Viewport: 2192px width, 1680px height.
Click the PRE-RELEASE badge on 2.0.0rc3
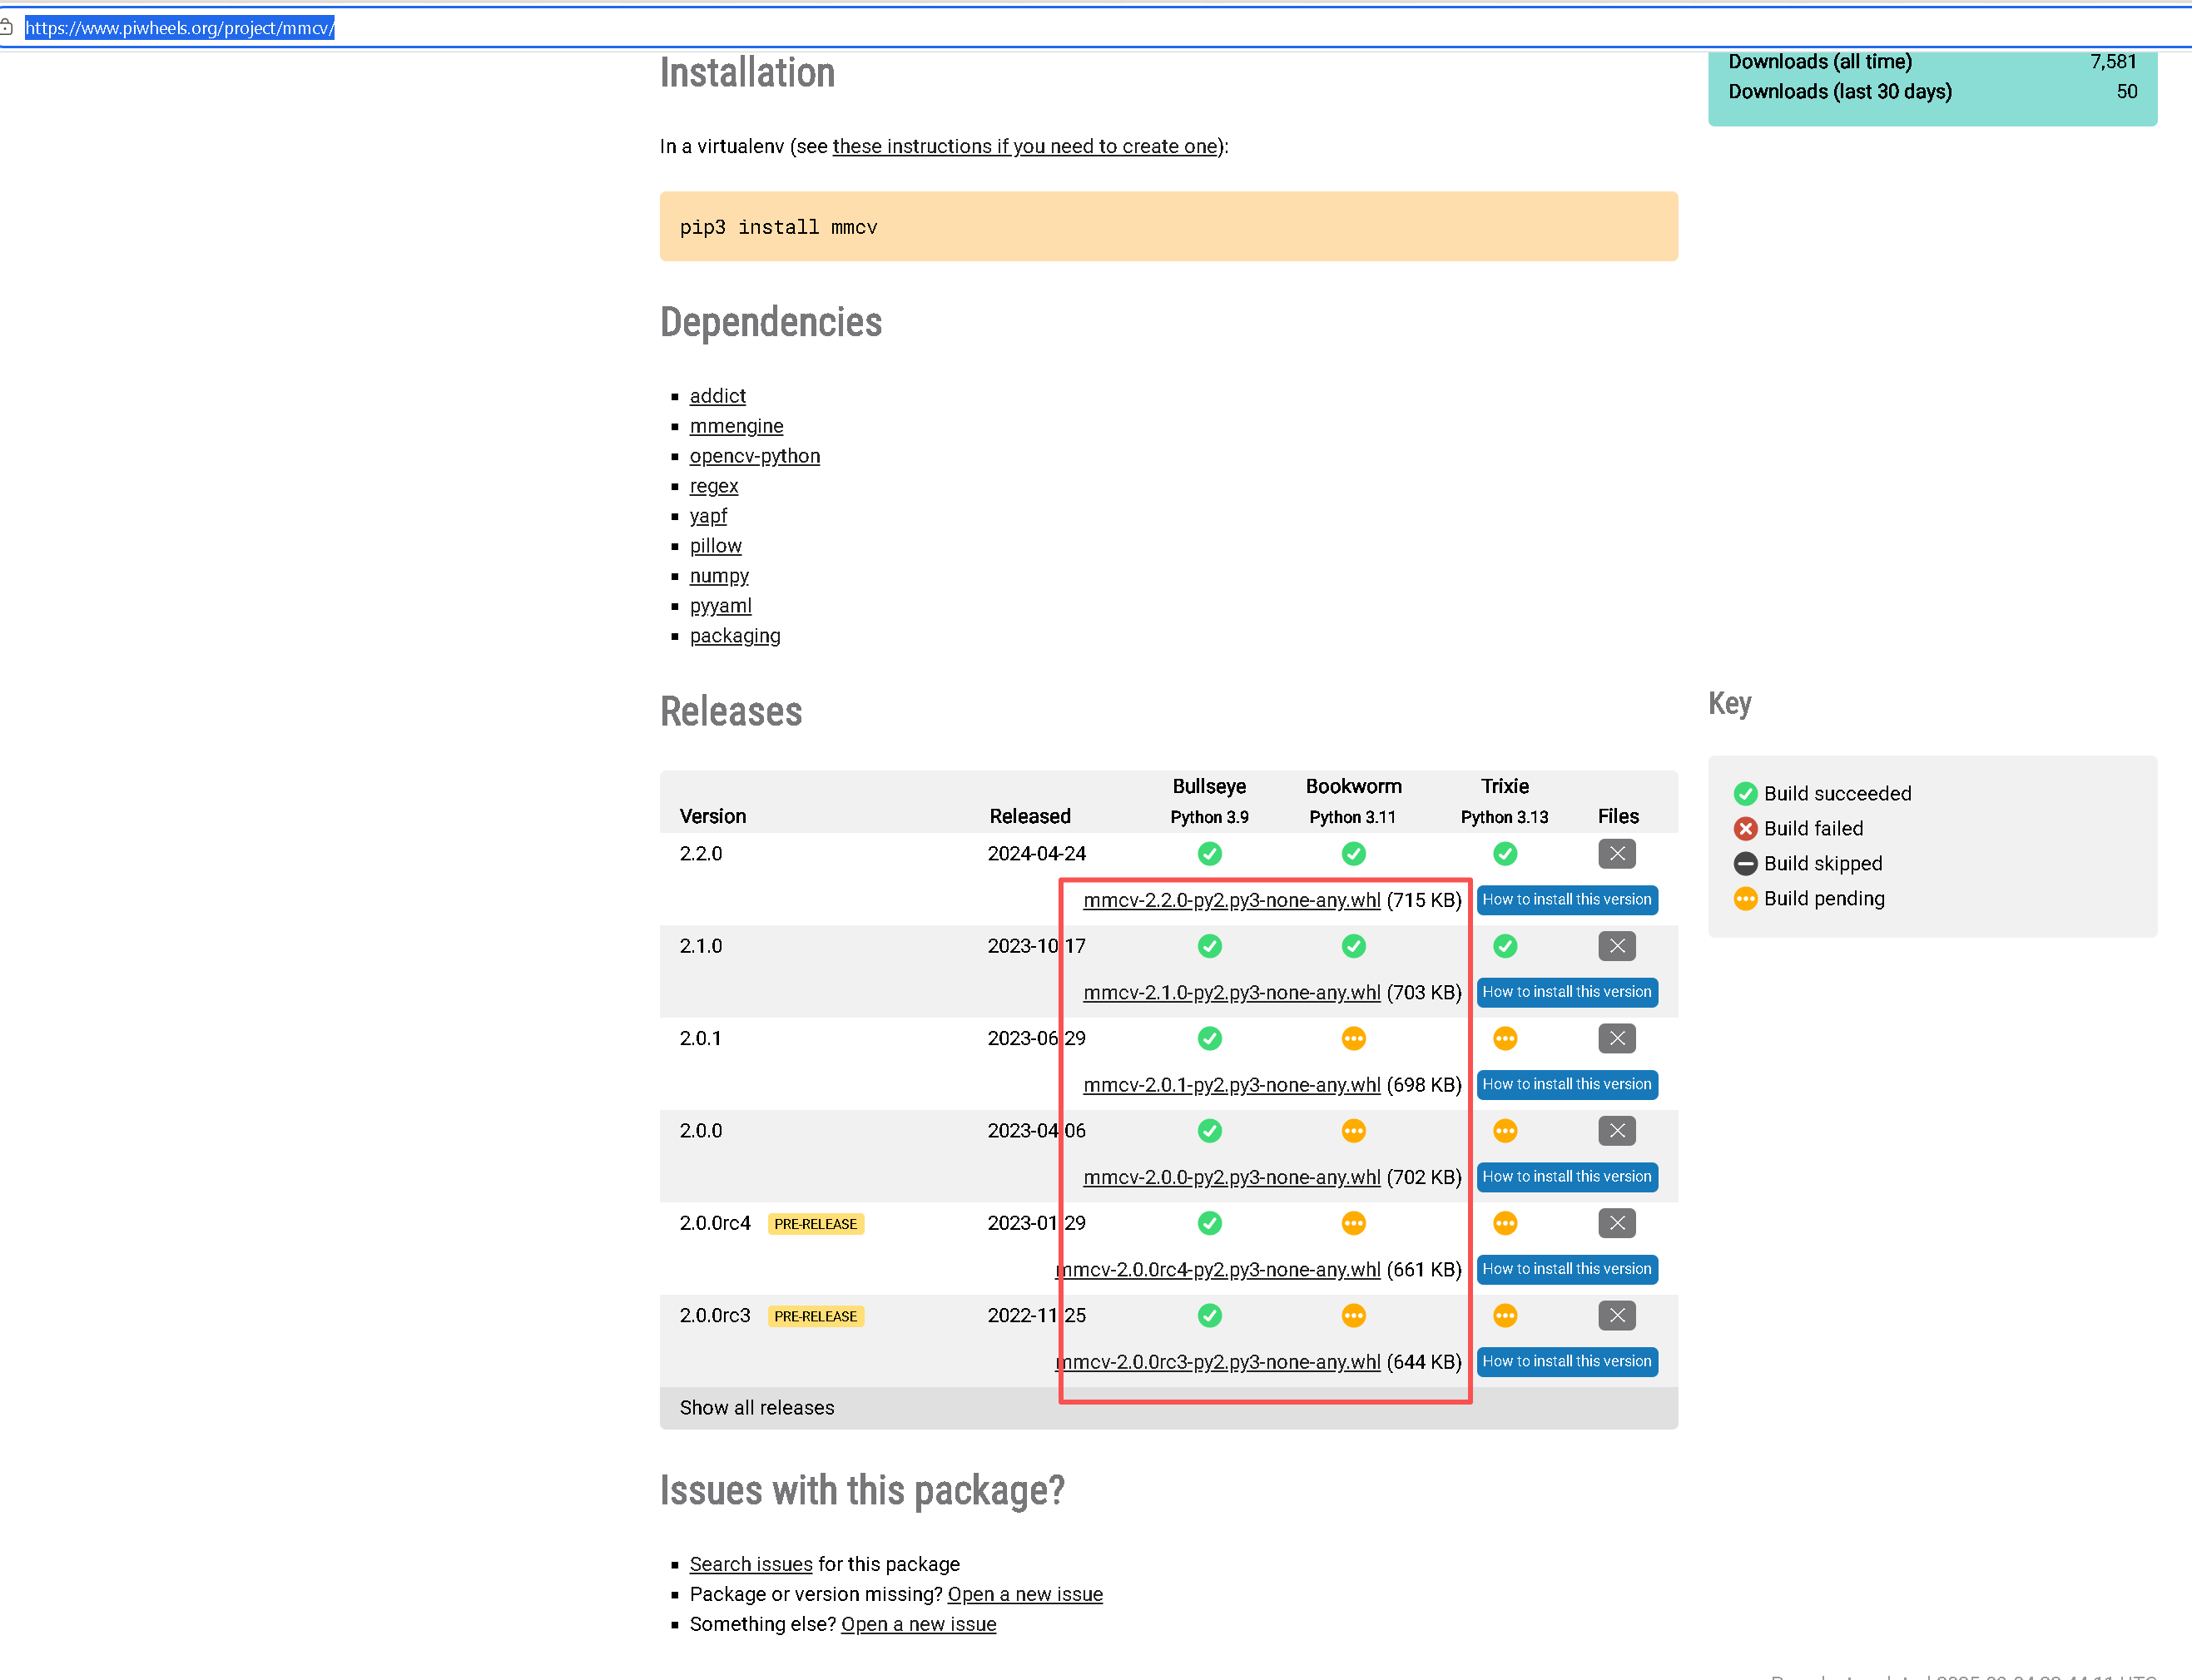pos(815,1317)
